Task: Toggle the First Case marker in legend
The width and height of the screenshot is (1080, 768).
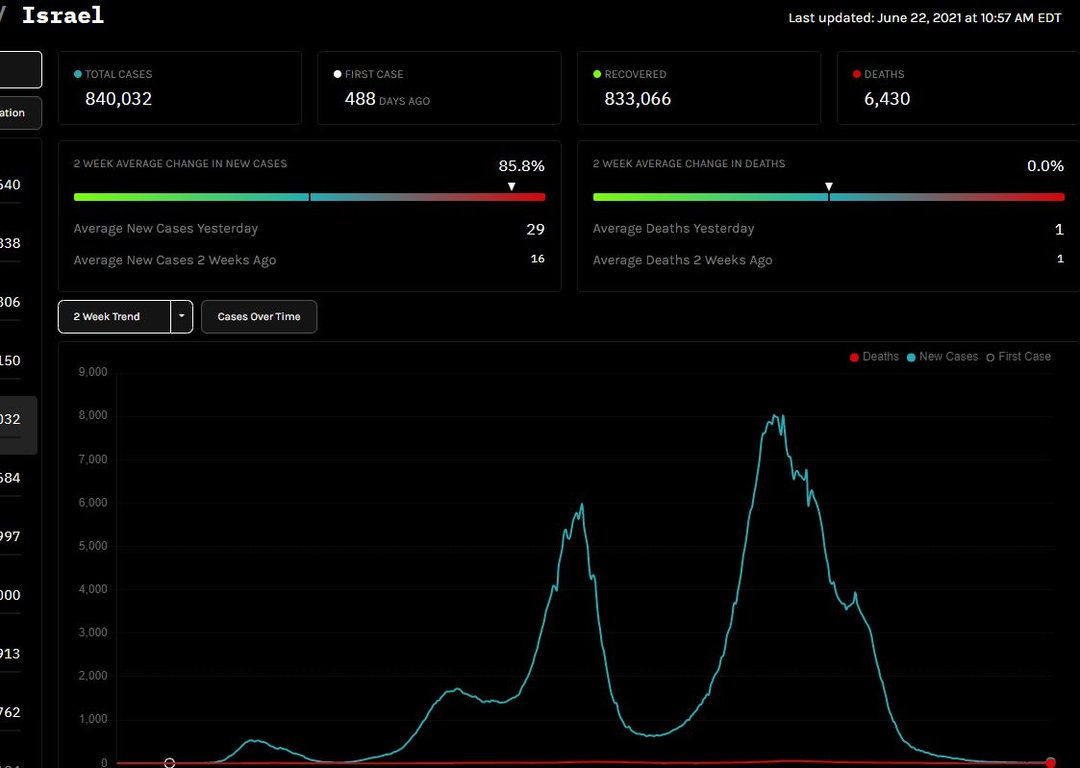Action: (1018, 357)
